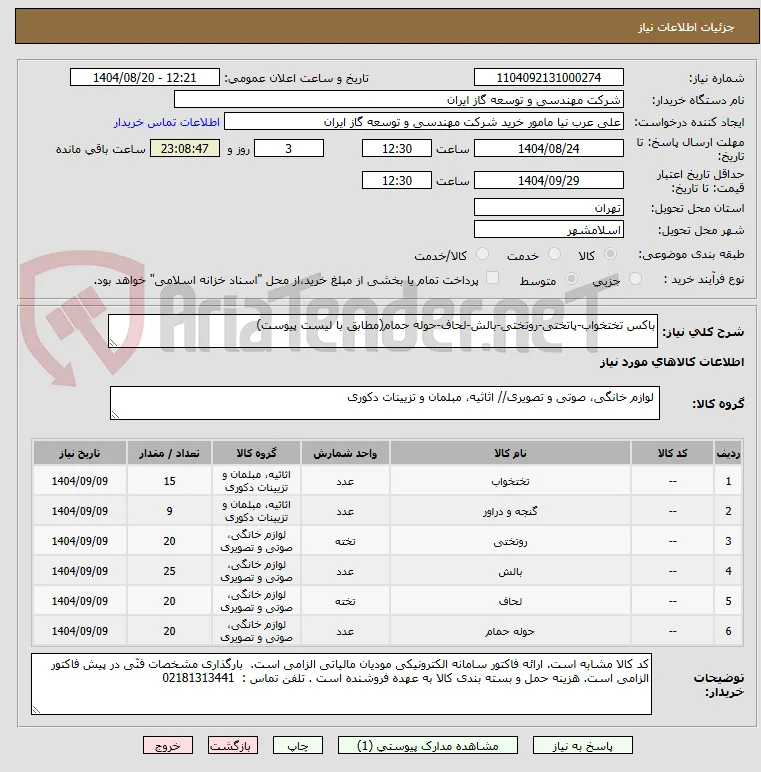Click the تاریخ نیاز column header
This screenshot has height=772, width=761.
[x=80, y=453]
